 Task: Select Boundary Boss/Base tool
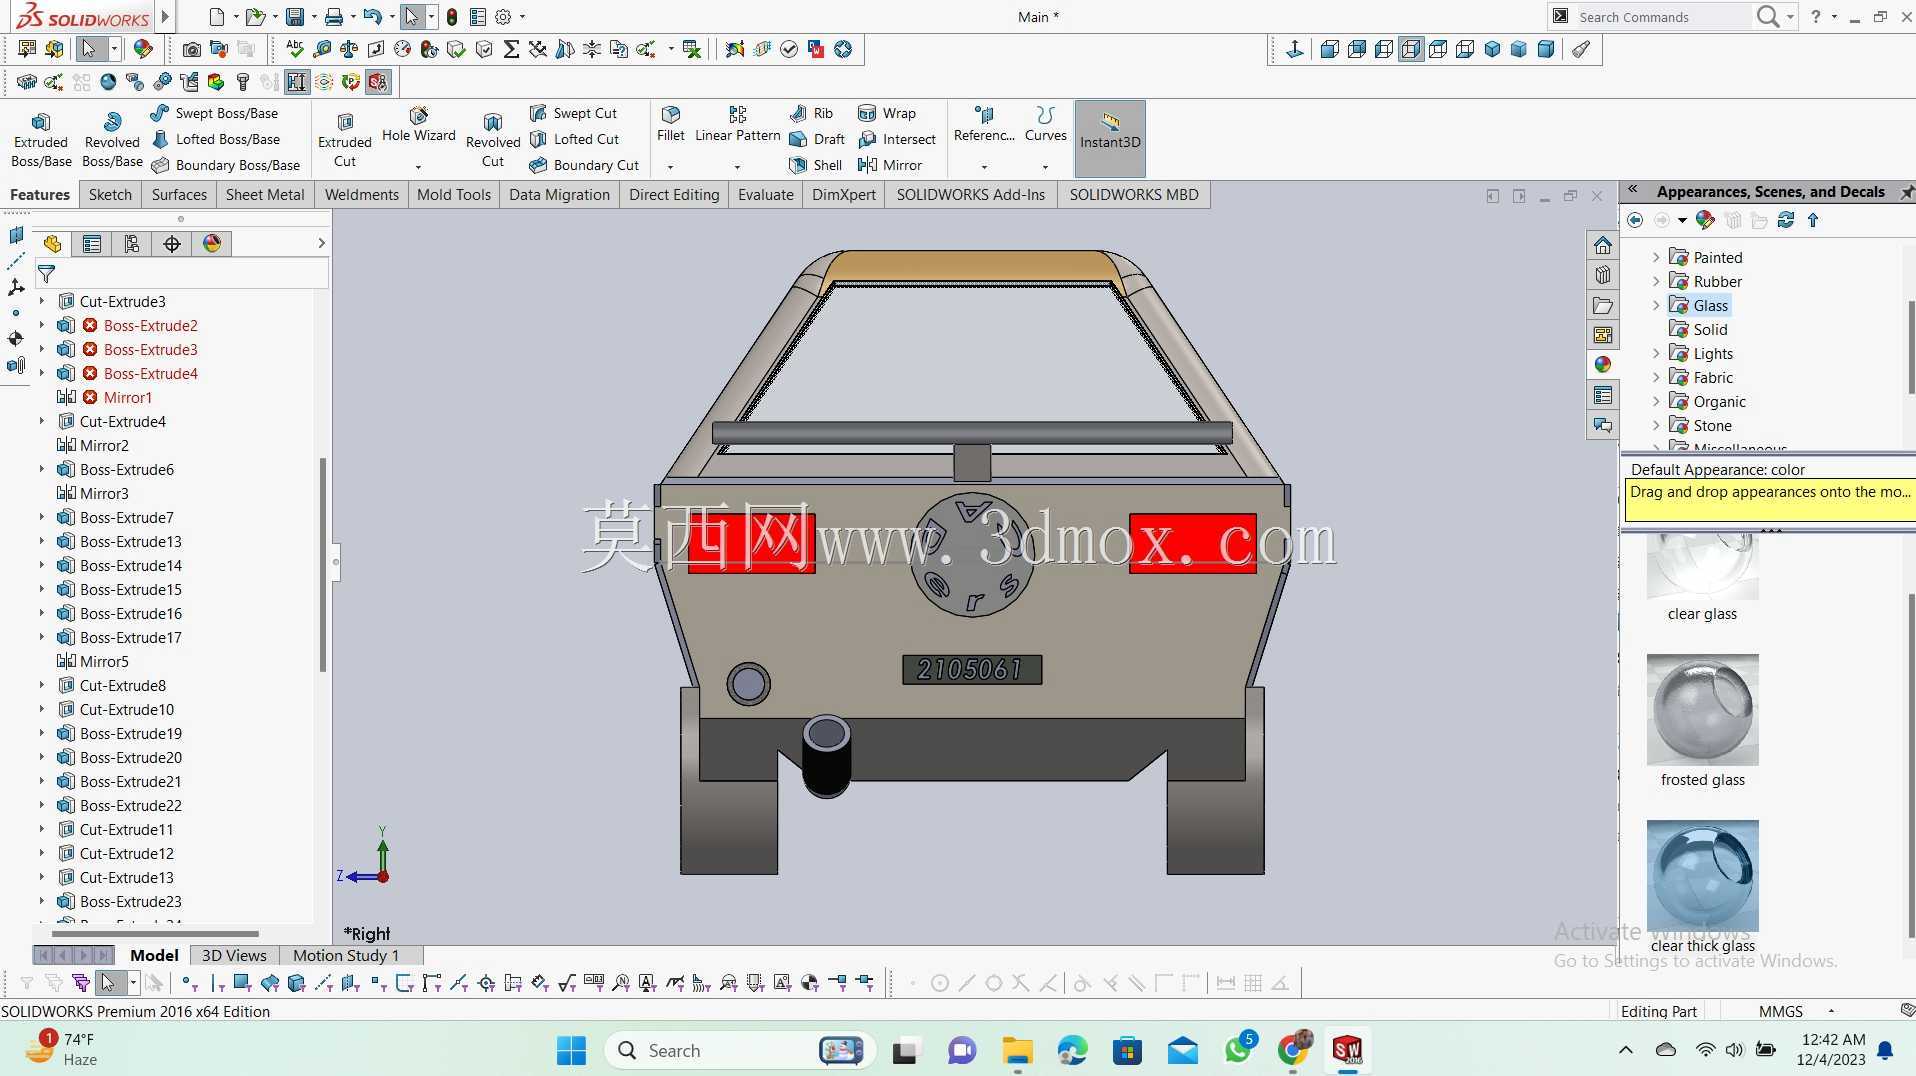coord(225,165)
